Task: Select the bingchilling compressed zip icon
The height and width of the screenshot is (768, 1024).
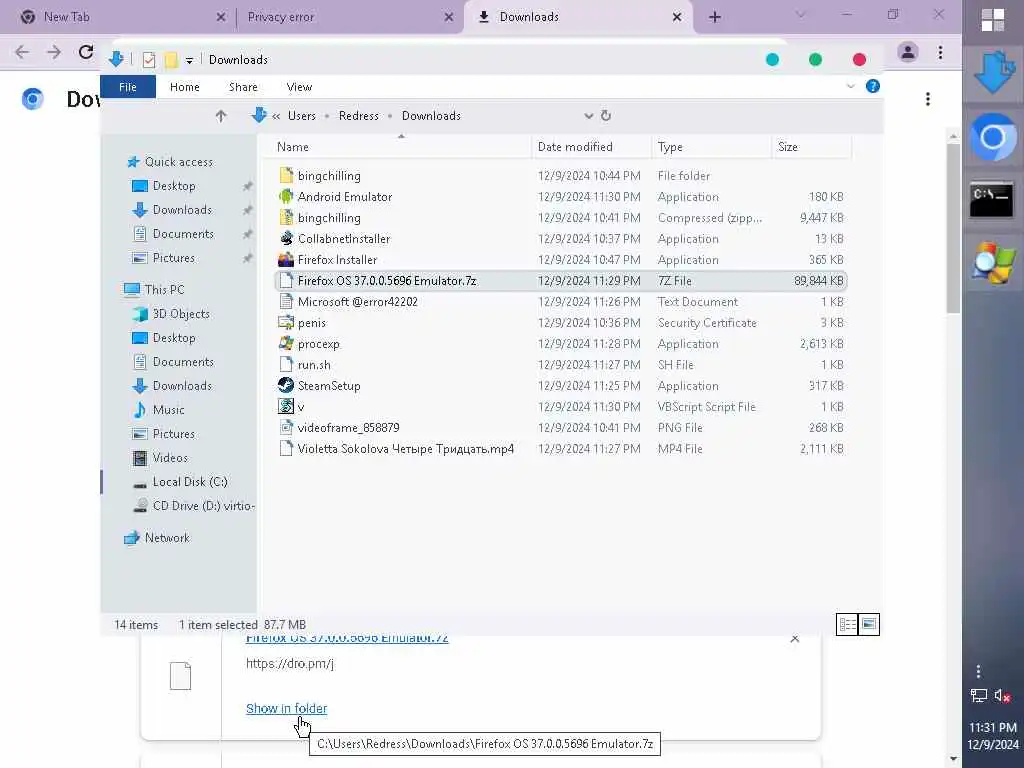Action: click(286, 217)
